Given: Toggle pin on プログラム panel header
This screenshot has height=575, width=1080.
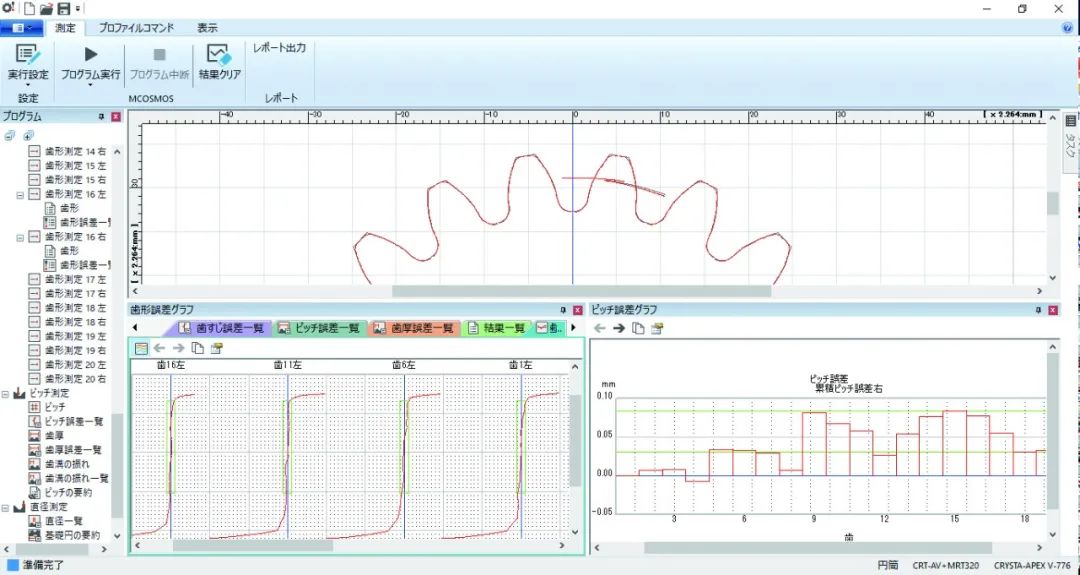Looking at the screenshot, I should click(101, 117).
